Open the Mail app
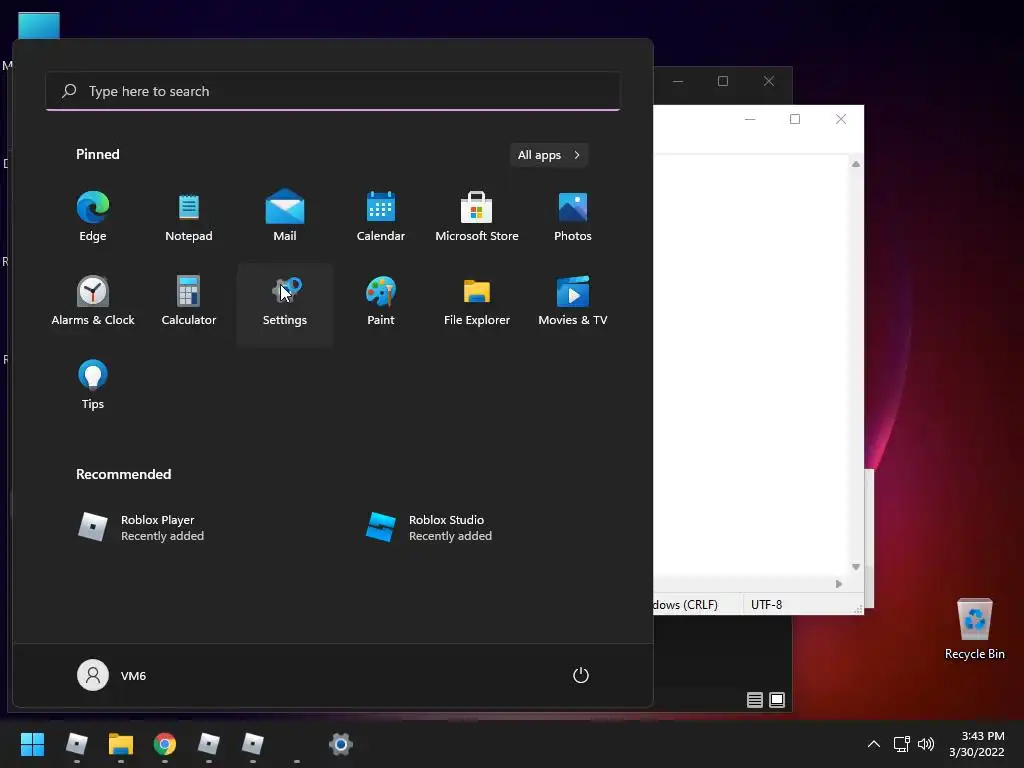Viewport: 1024px width, 768px height. click(x=285, y=217)
